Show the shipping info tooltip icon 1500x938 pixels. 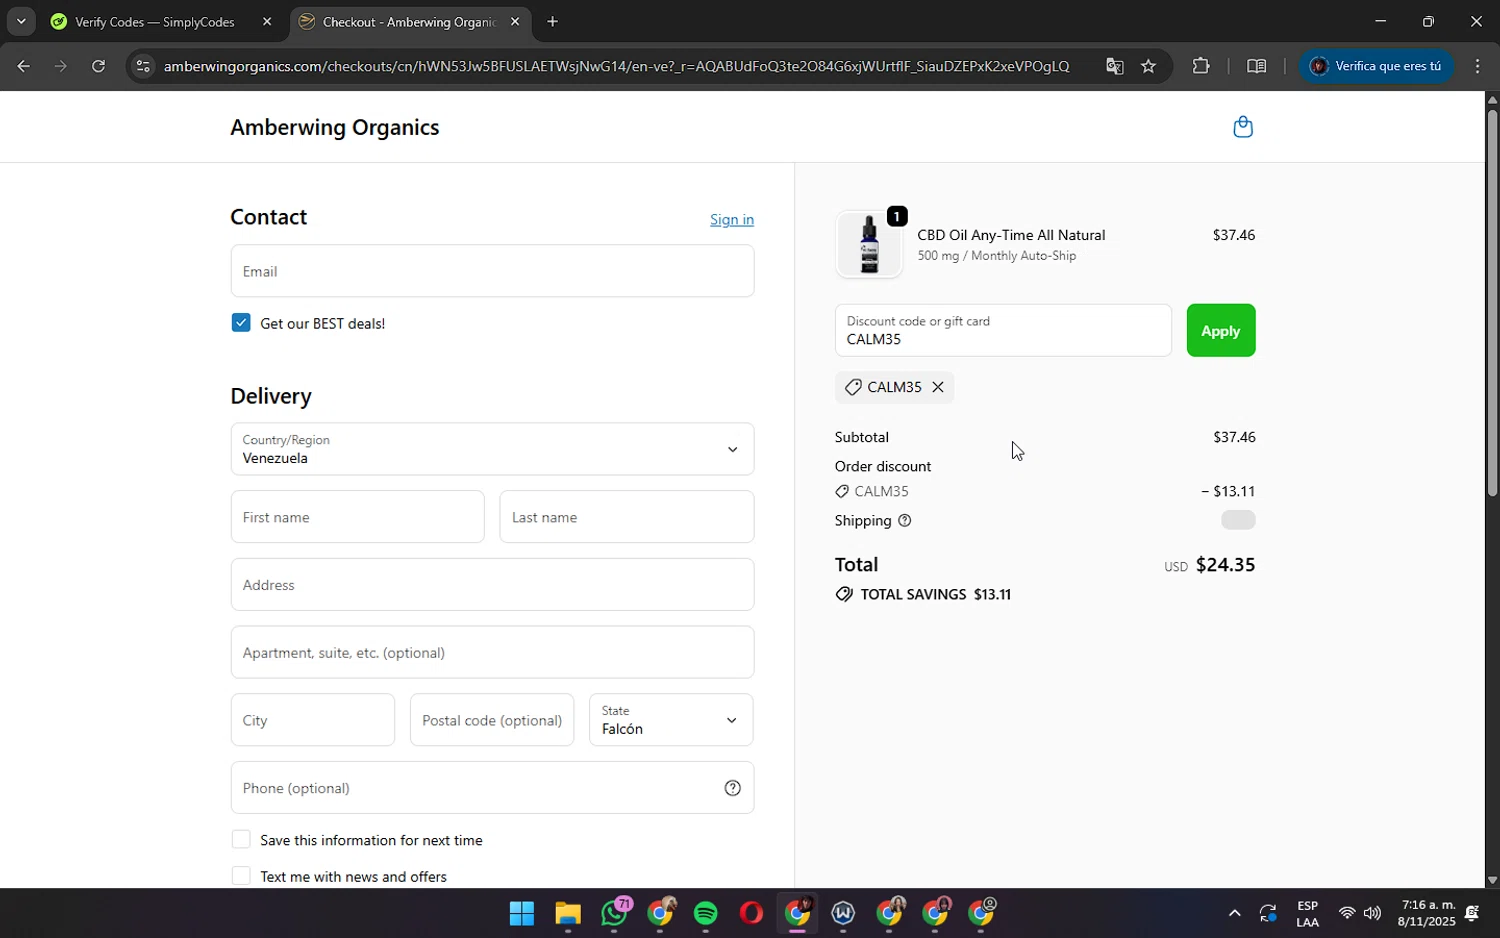click(905, 521)
